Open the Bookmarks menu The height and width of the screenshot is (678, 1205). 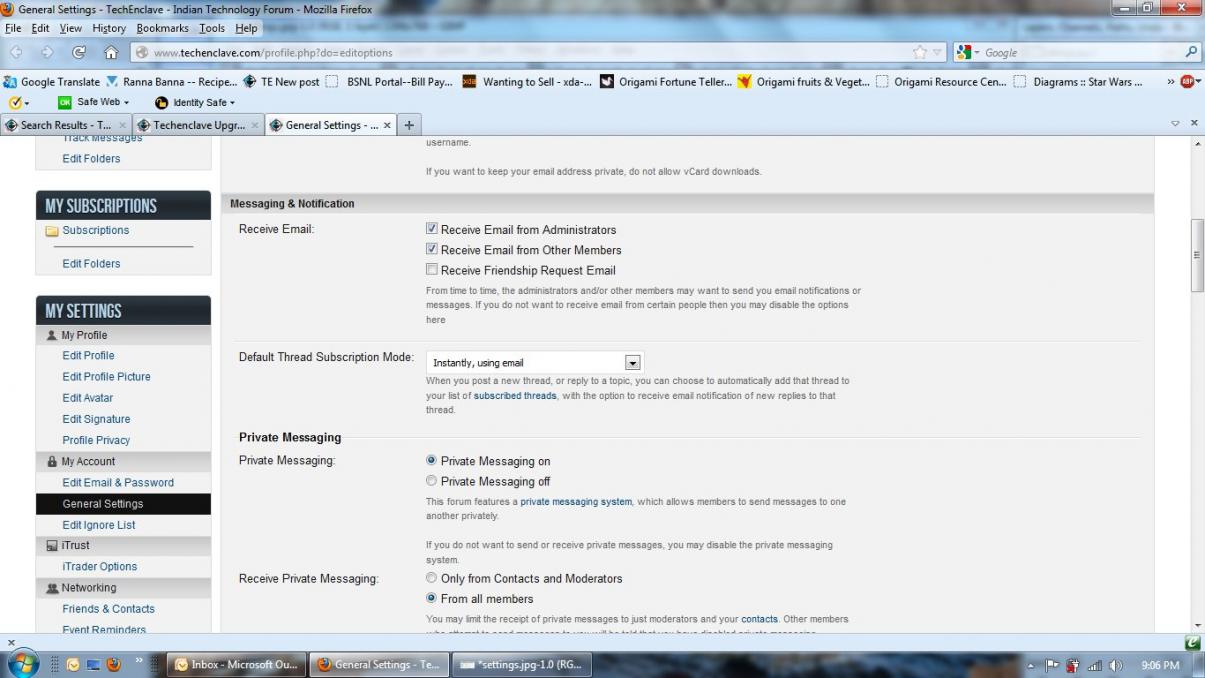(x=163, y=28)
